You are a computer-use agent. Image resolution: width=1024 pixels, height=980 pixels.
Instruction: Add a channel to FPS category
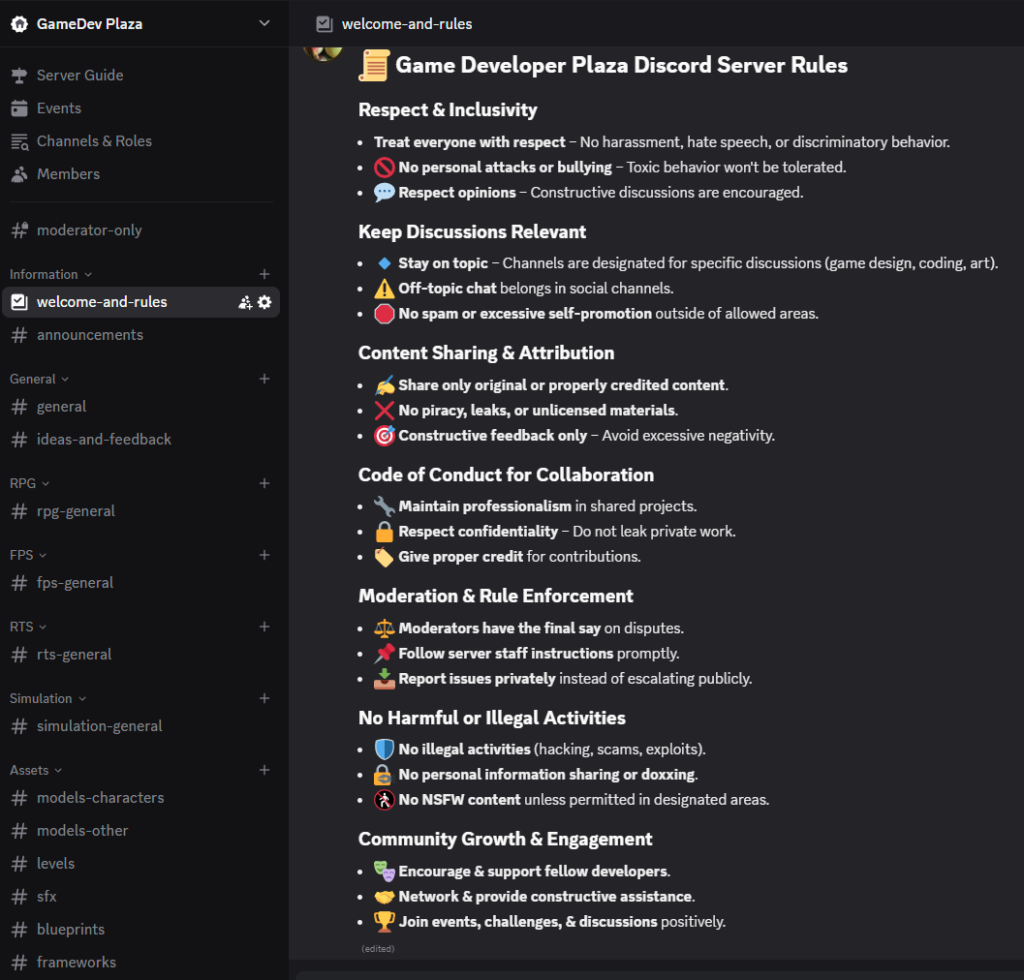tap(264, 555)
